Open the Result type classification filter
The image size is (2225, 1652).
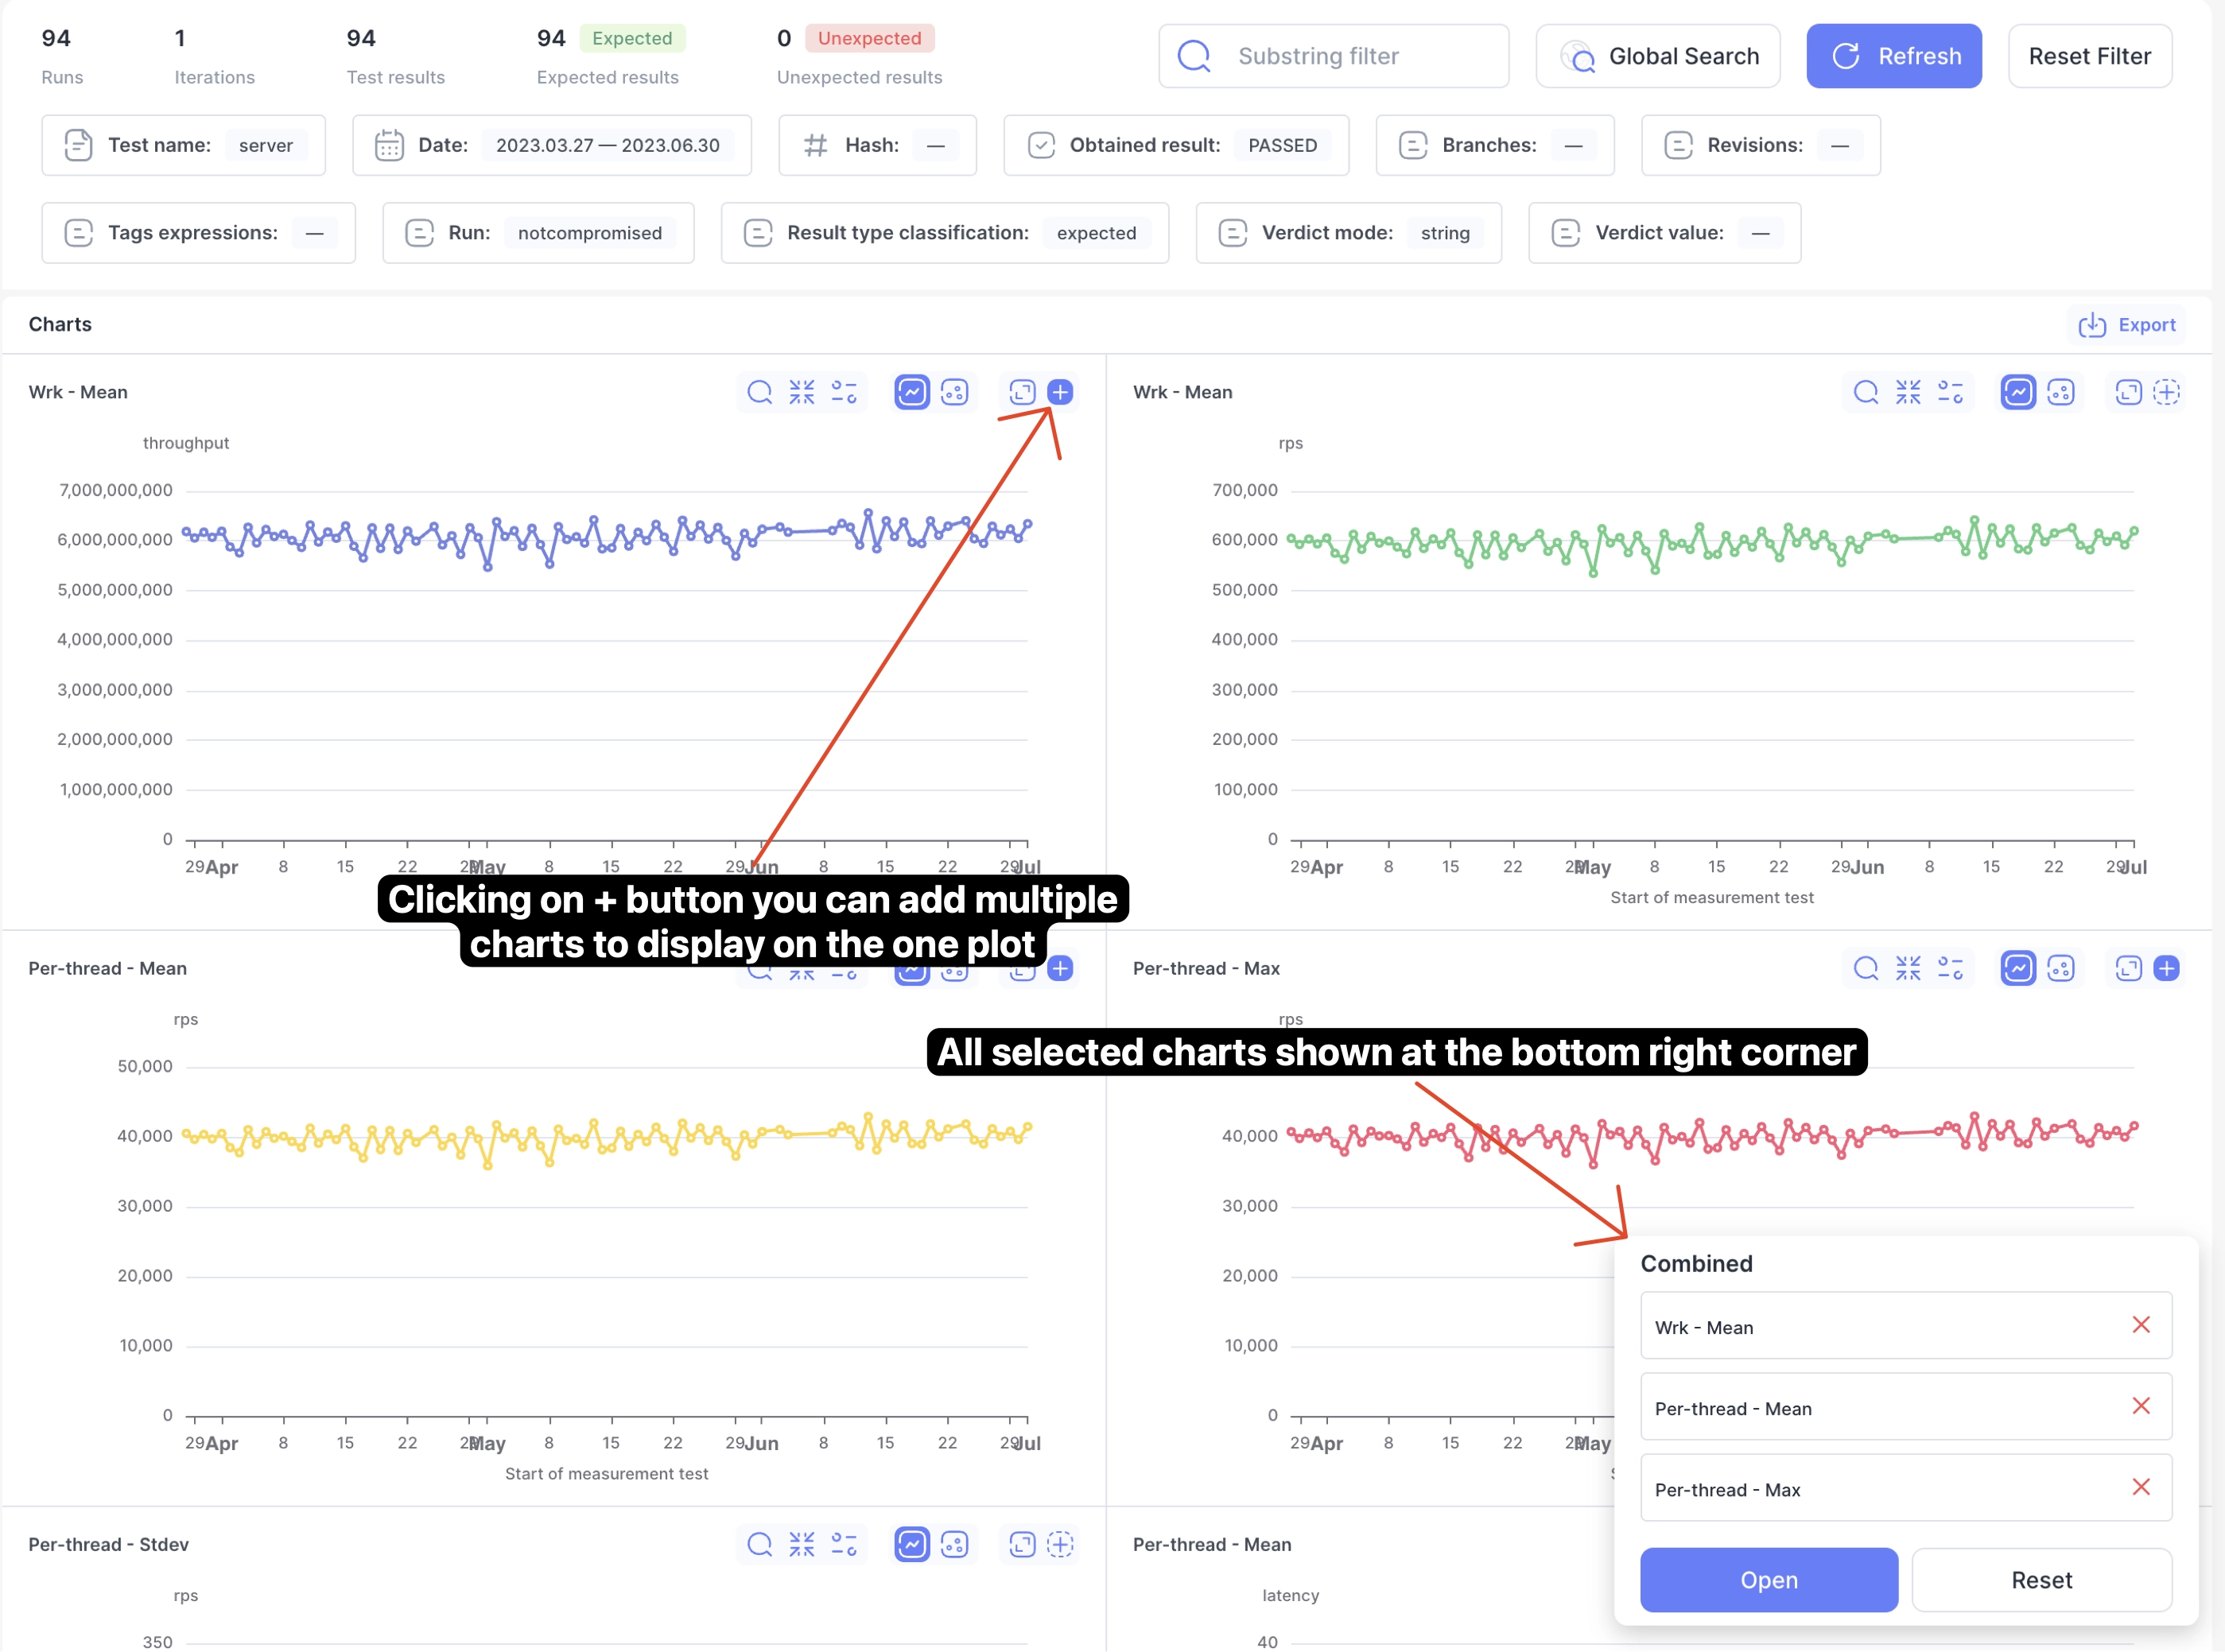944,233
